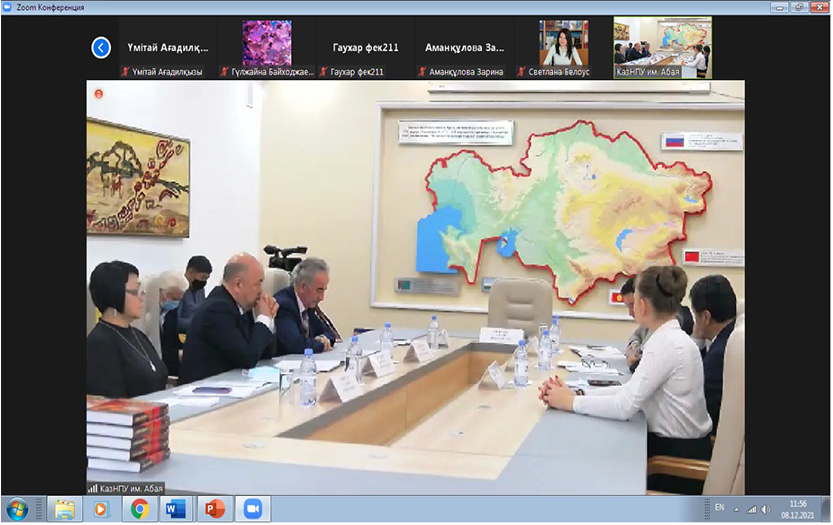Click the Windows Start button
Image resolution: width=833 pixels, height=525 pixels.
click(18, 509)
